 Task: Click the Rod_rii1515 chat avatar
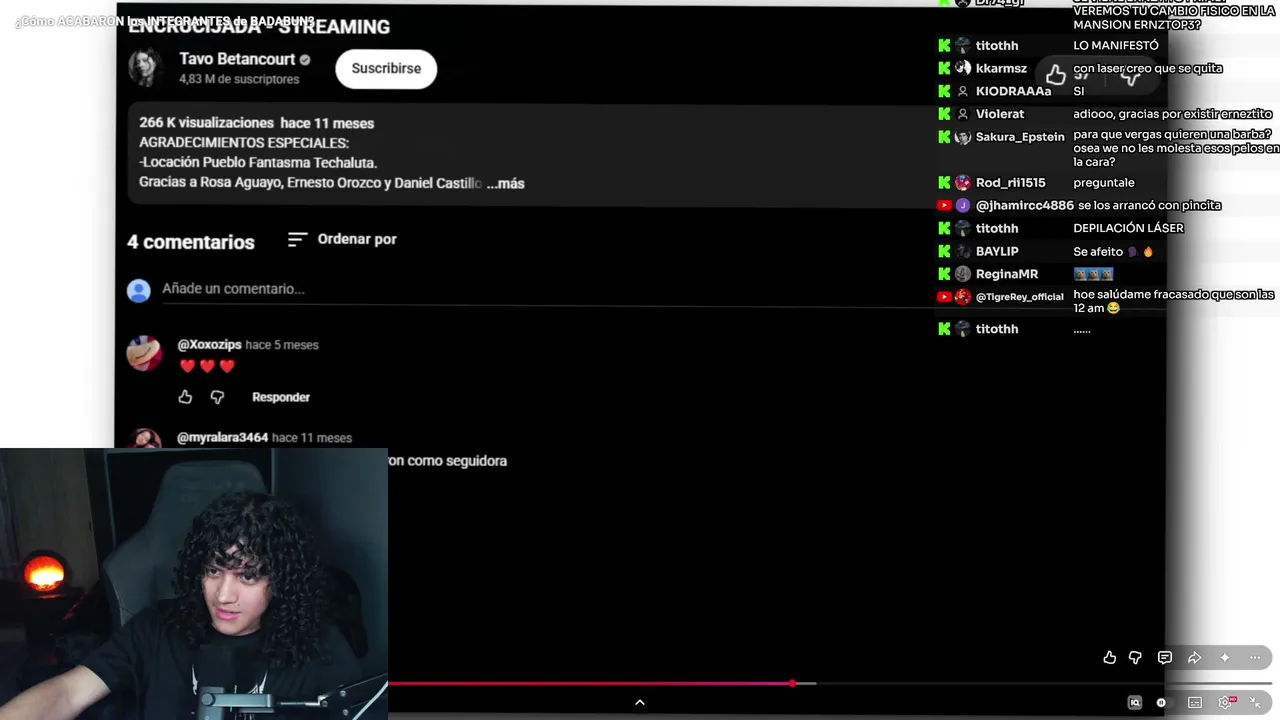point(963,183)
